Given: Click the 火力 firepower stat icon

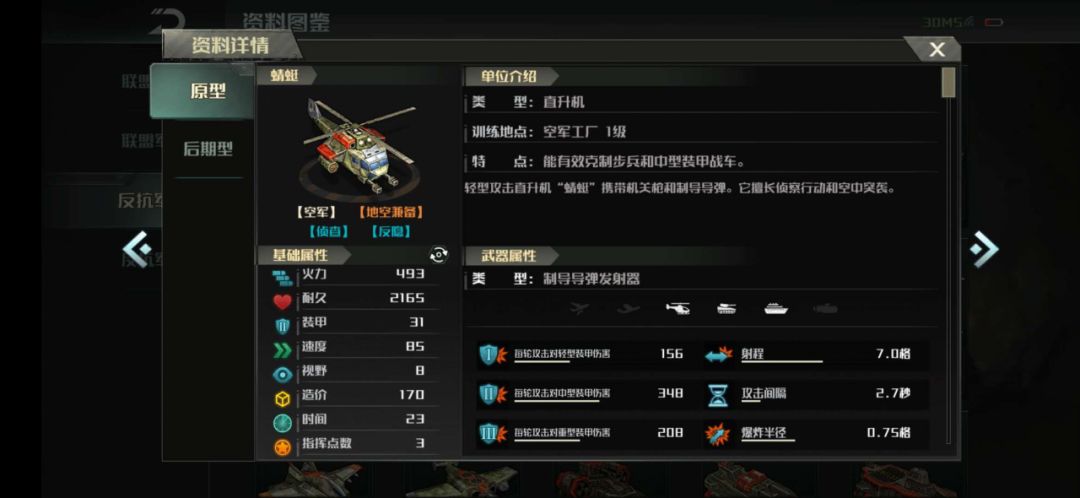Looking at the screenshot, I should coord(282,278).
